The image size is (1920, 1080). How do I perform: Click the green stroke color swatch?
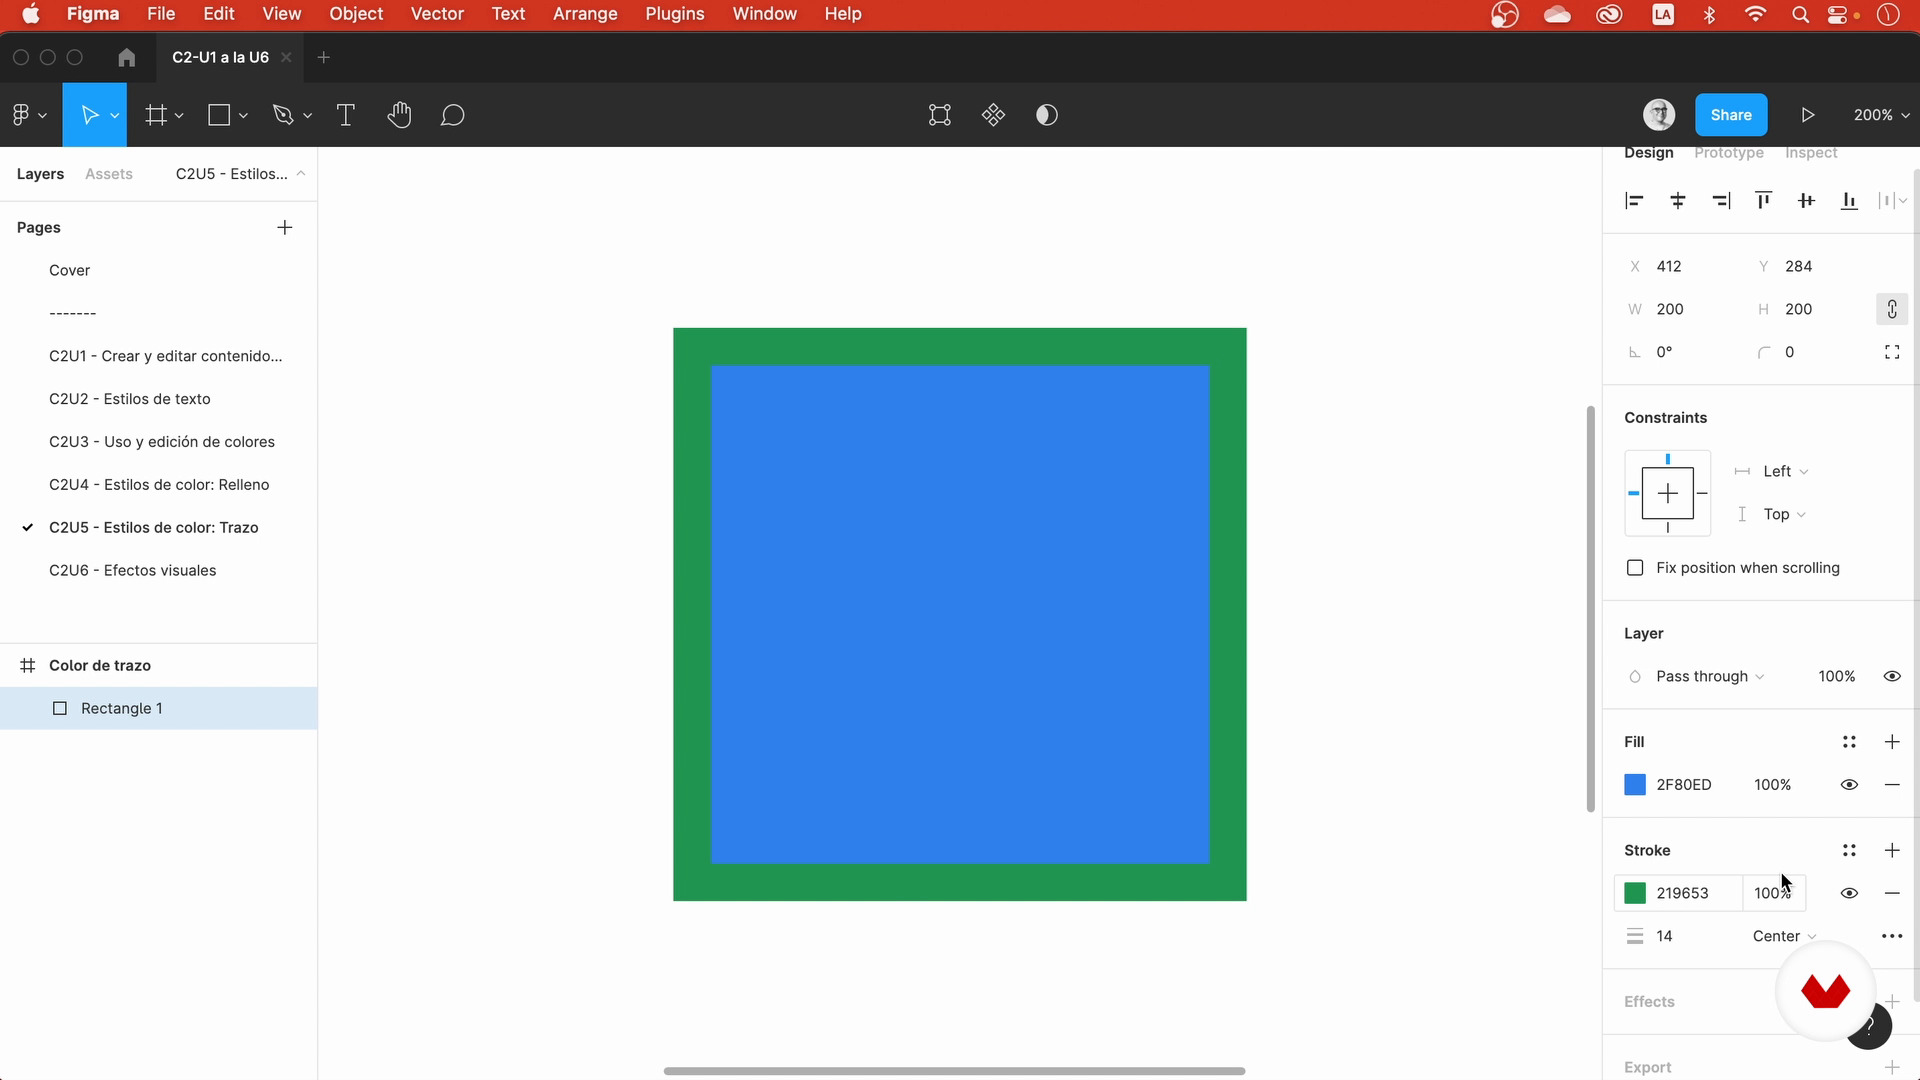pos(1635,893)
